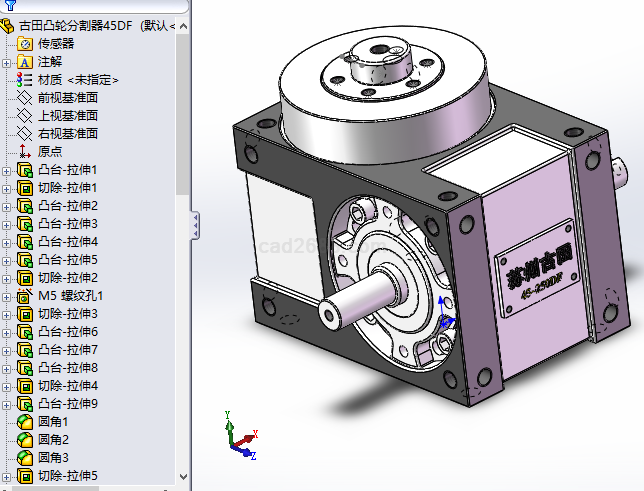Click the 上视基准面 plane icon

point(25,115)
